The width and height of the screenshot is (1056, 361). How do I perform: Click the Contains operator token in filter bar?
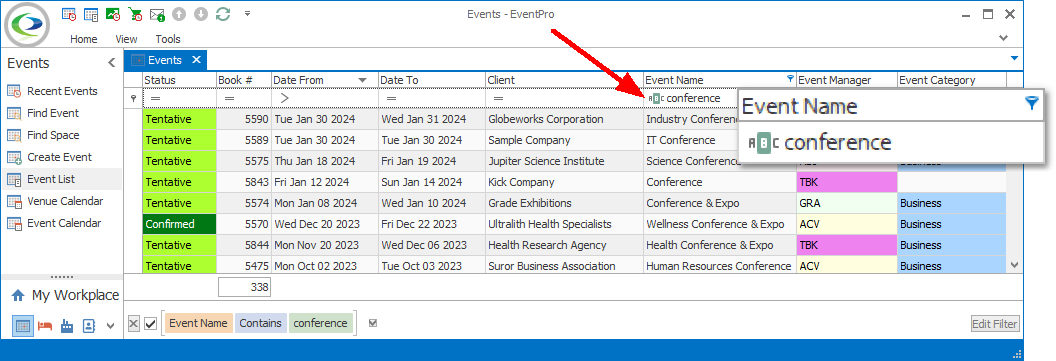tap(261, 323)
